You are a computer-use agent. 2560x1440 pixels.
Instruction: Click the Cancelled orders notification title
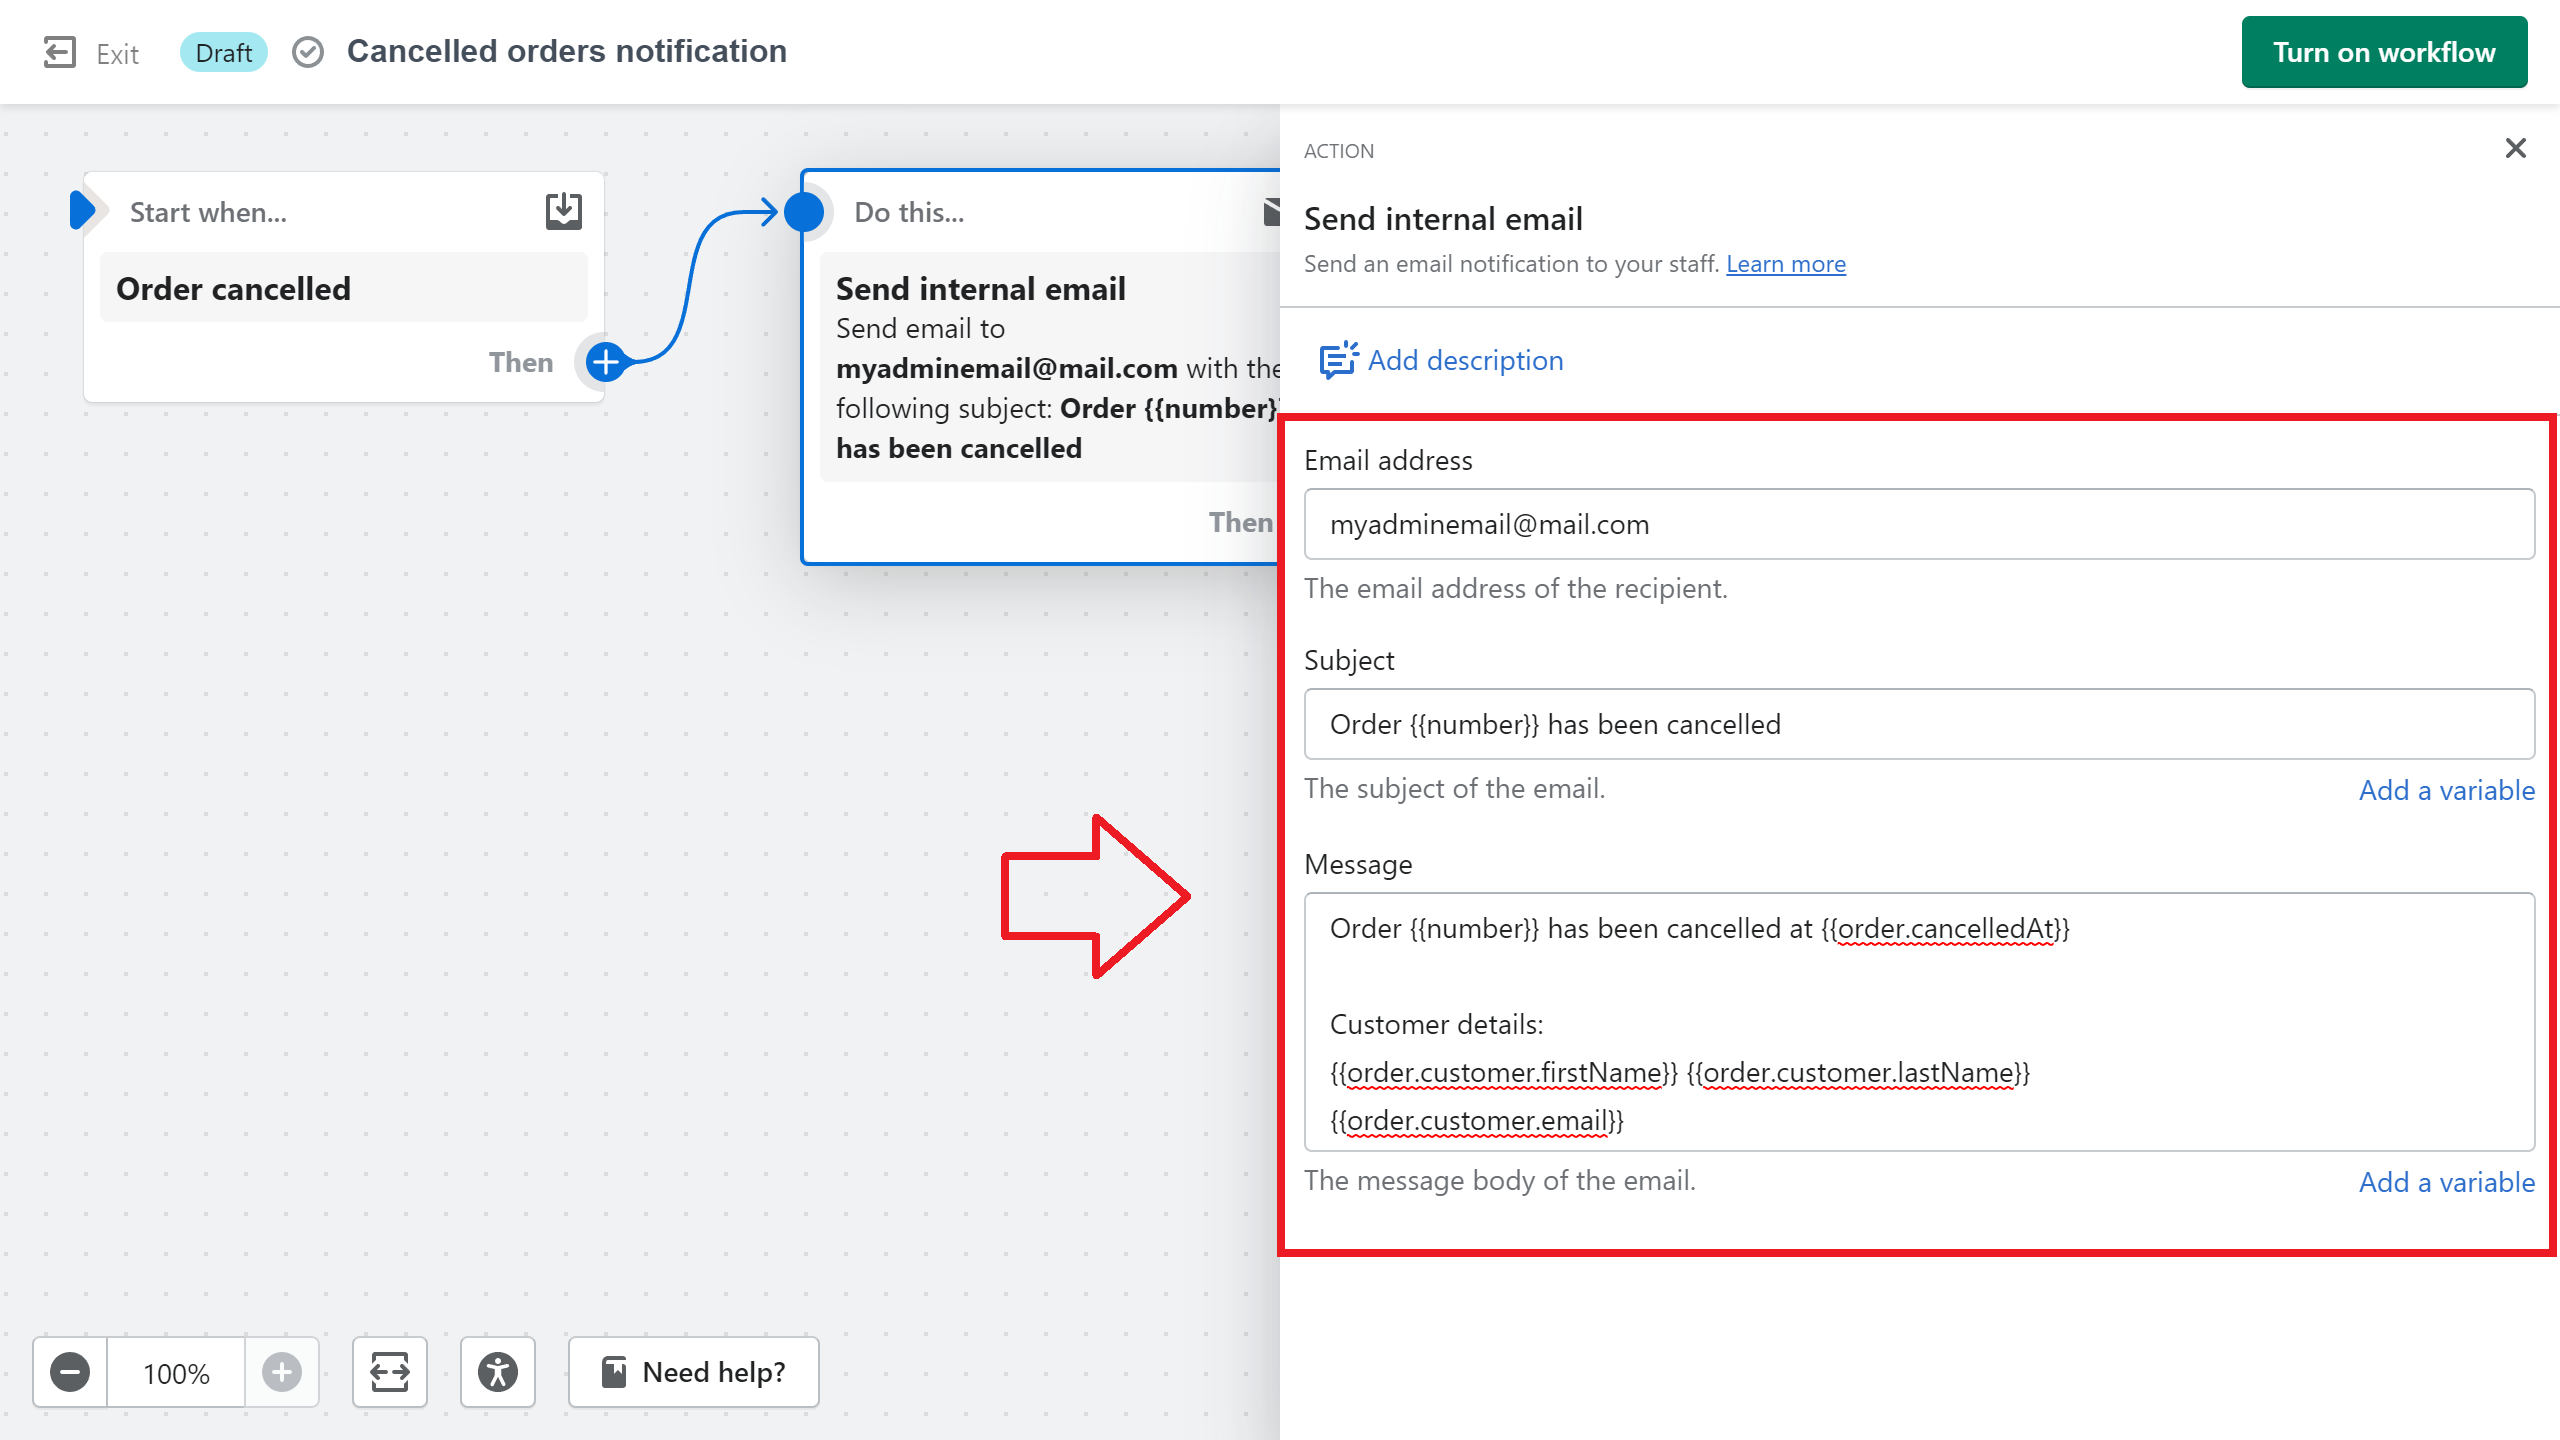coord(566,51)
